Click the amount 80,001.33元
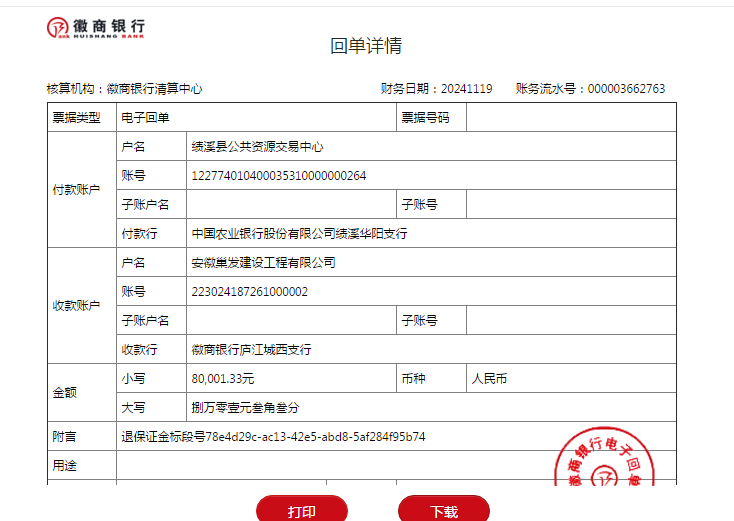 [x=223, y=379]
